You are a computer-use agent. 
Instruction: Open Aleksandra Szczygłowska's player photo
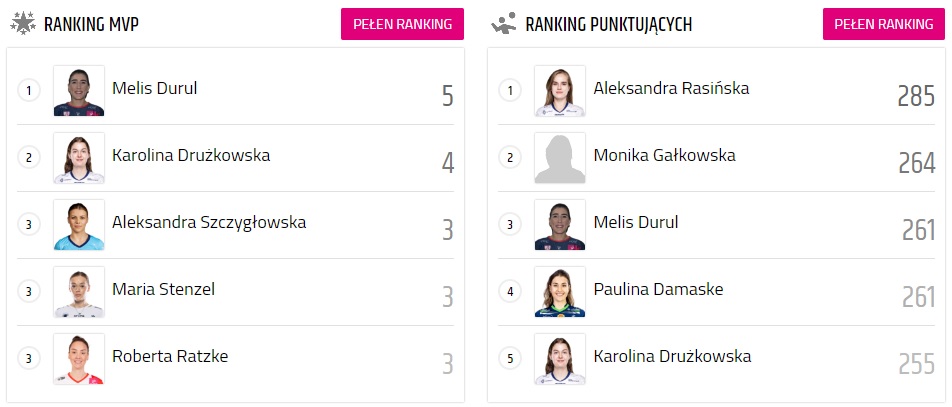(x=79, y=225)
